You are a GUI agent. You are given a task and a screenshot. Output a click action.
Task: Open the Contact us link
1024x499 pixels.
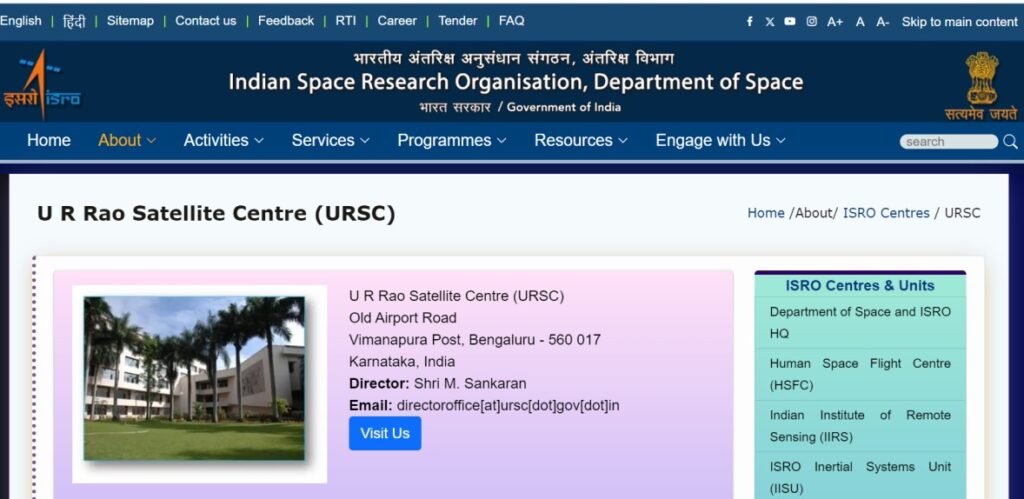(x=206, y=21)
